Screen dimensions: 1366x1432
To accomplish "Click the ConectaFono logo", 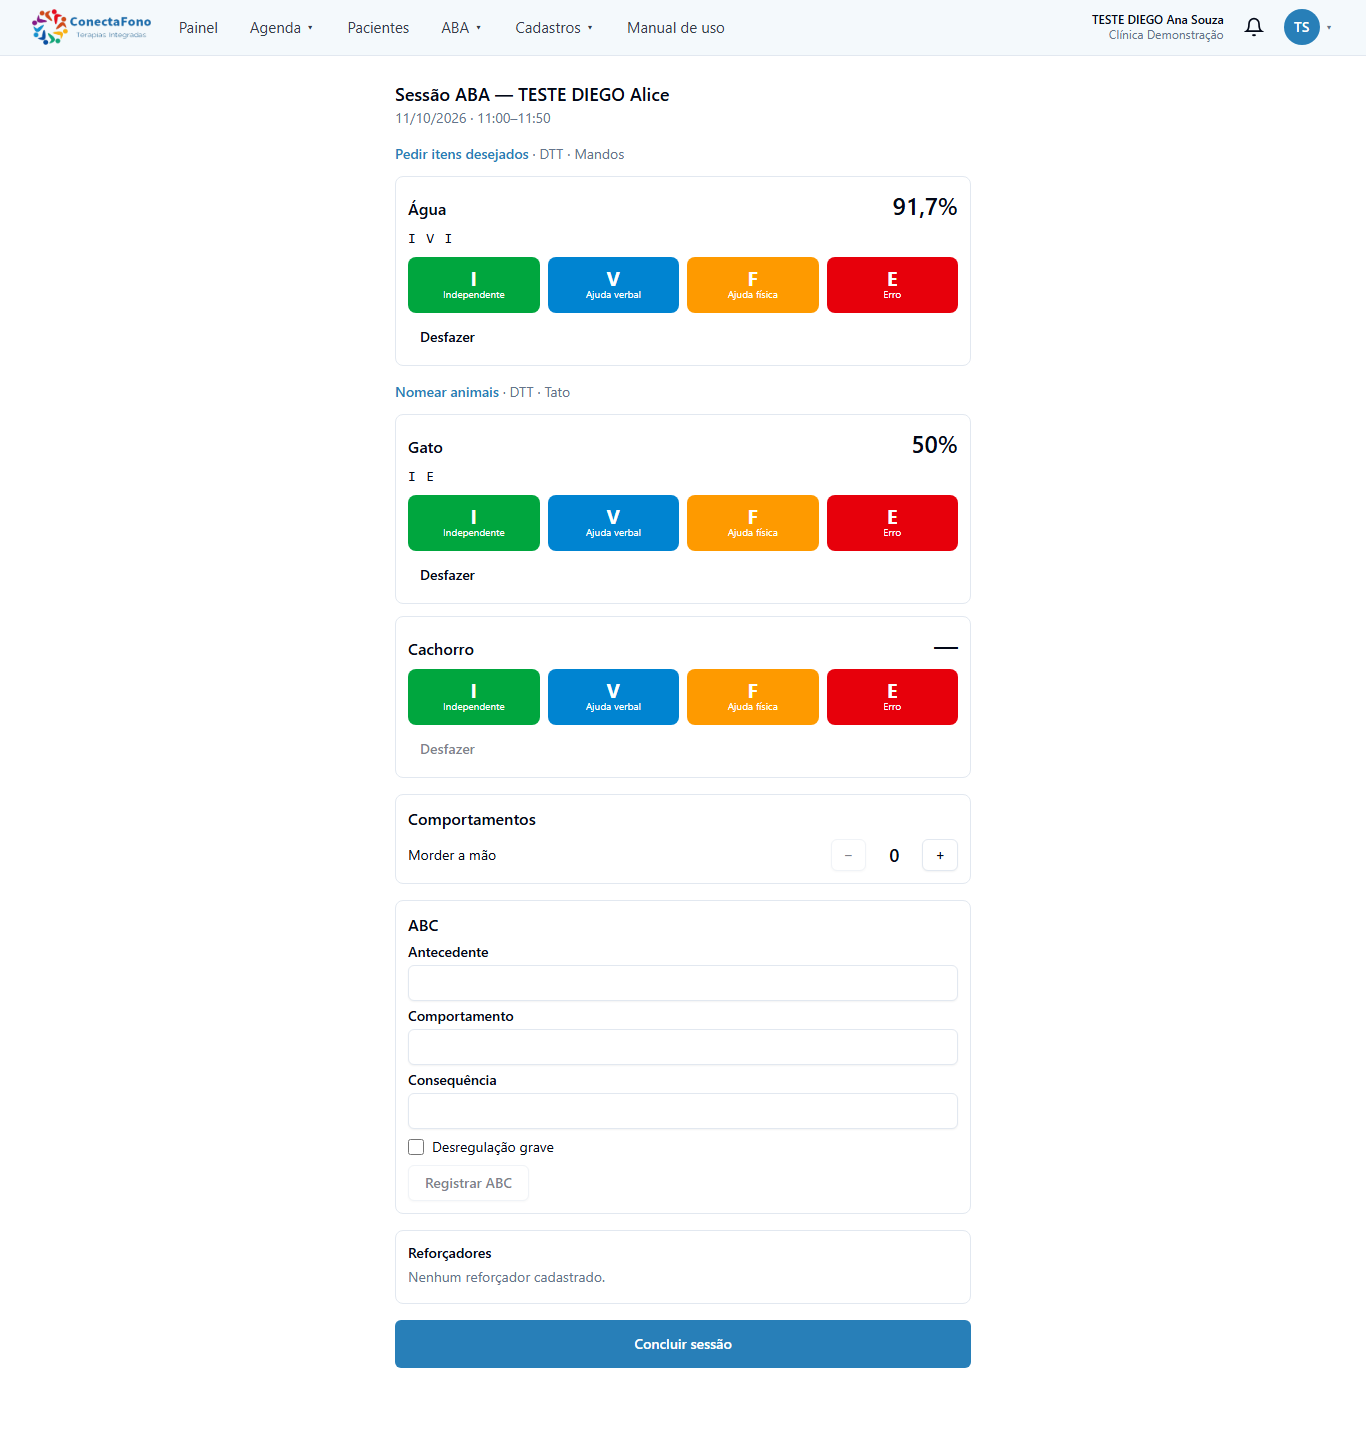I will [x=91, y=27].
